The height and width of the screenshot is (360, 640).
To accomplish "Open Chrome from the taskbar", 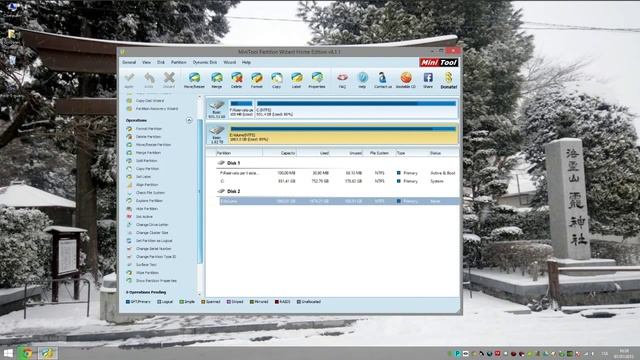I will pyautogui.click(x=27, y=353).
